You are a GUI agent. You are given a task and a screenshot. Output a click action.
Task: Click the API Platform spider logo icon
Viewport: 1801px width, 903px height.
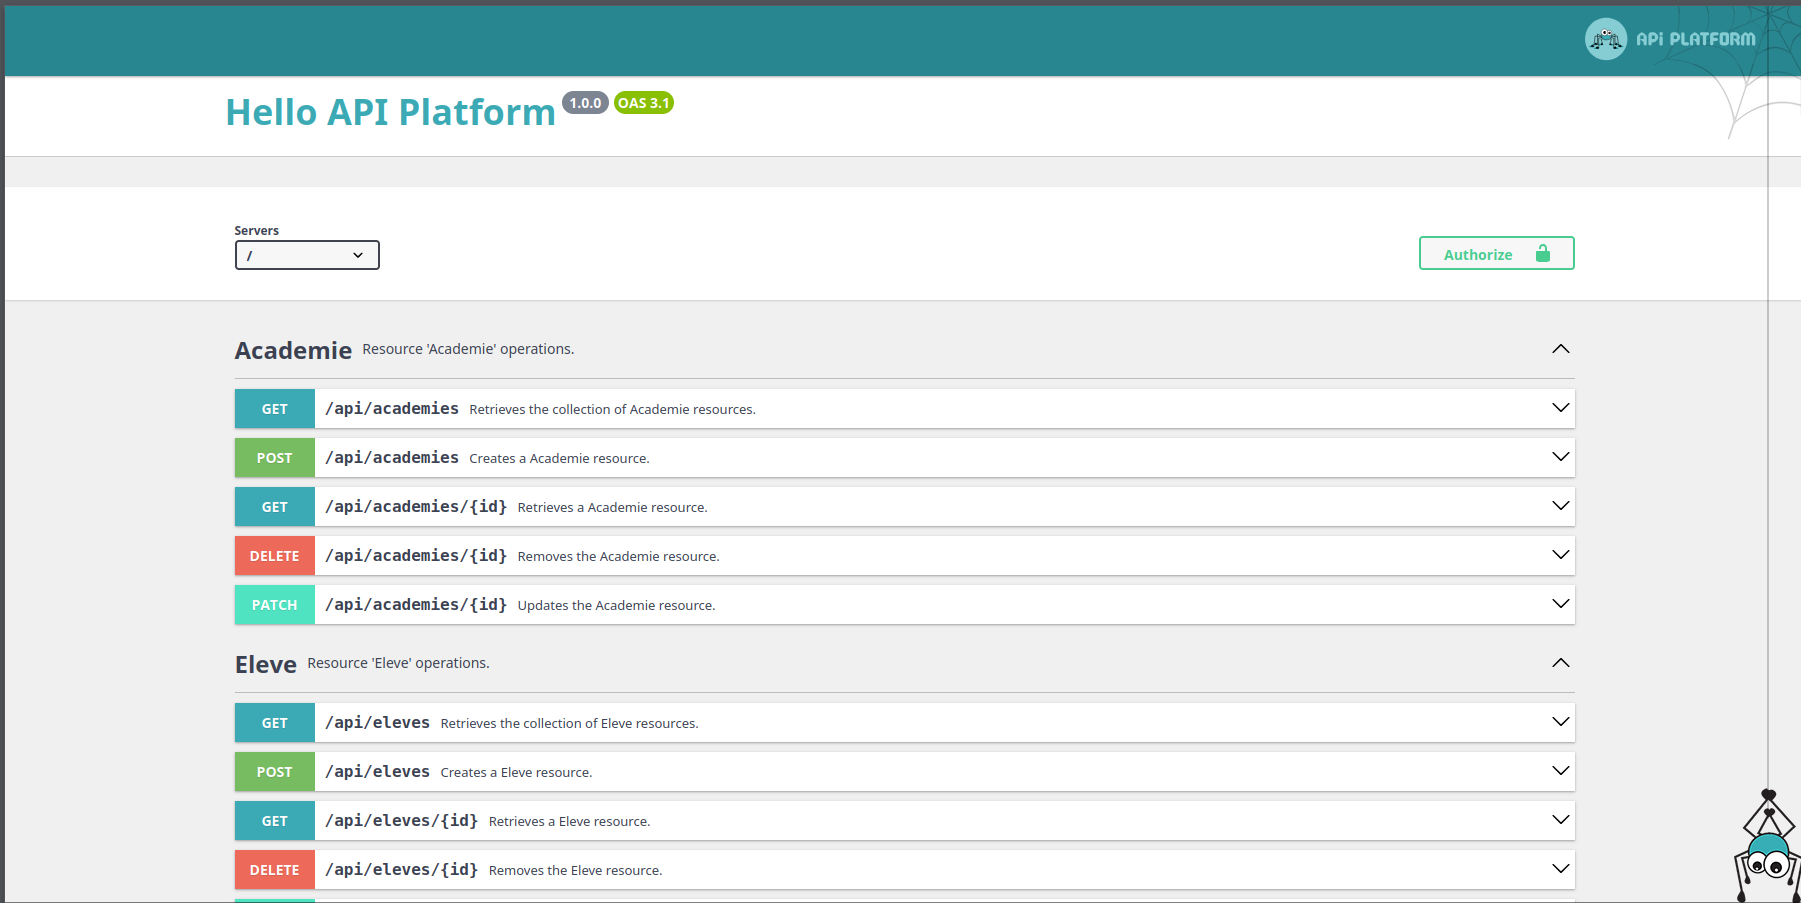(x=1605, y=39)
